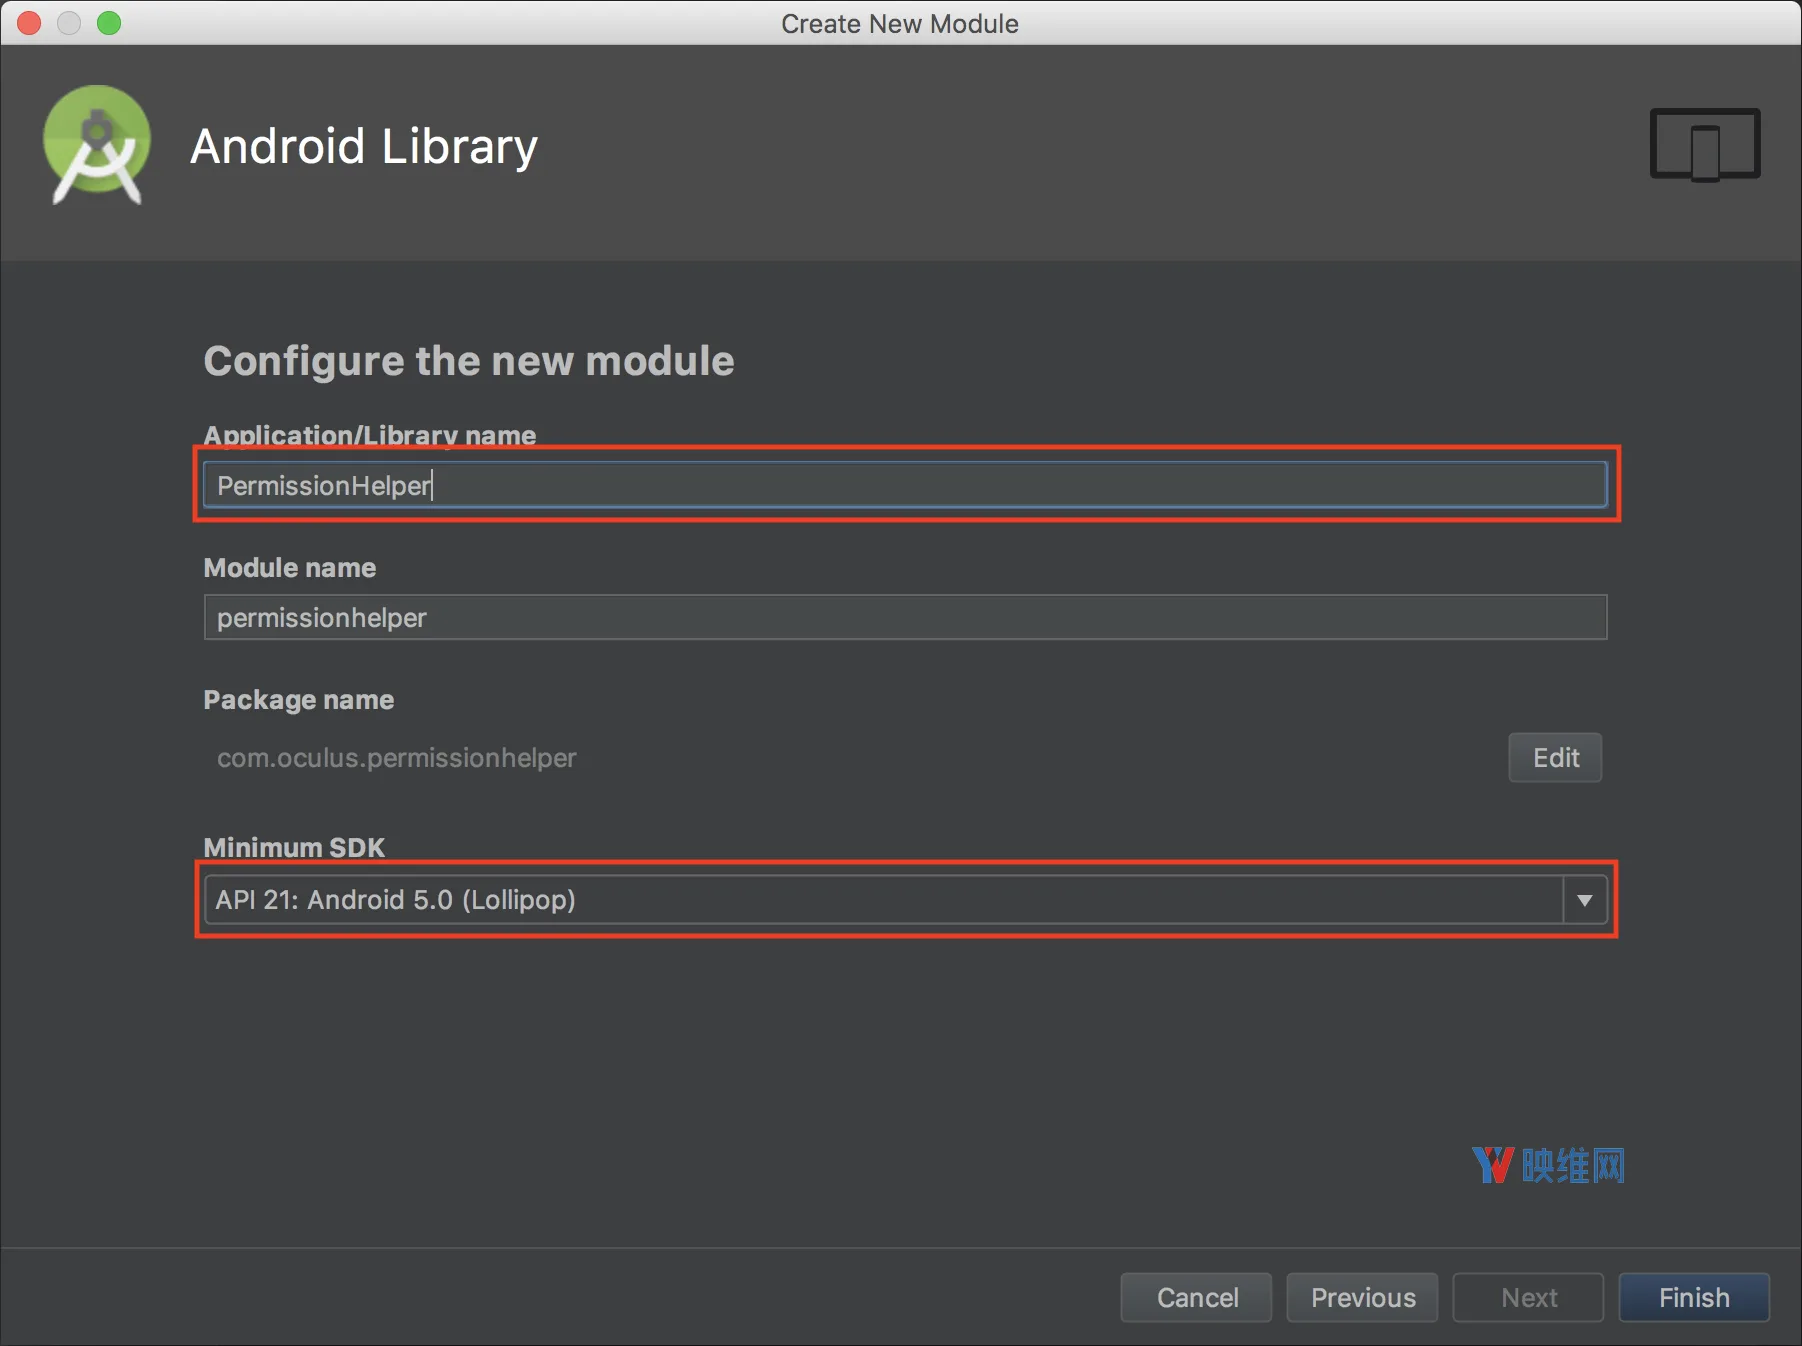Select the API 21 Lollipop combo box
This screenshot has width=1802, height=1346.
pyautogui.click(x=905, y=900)
